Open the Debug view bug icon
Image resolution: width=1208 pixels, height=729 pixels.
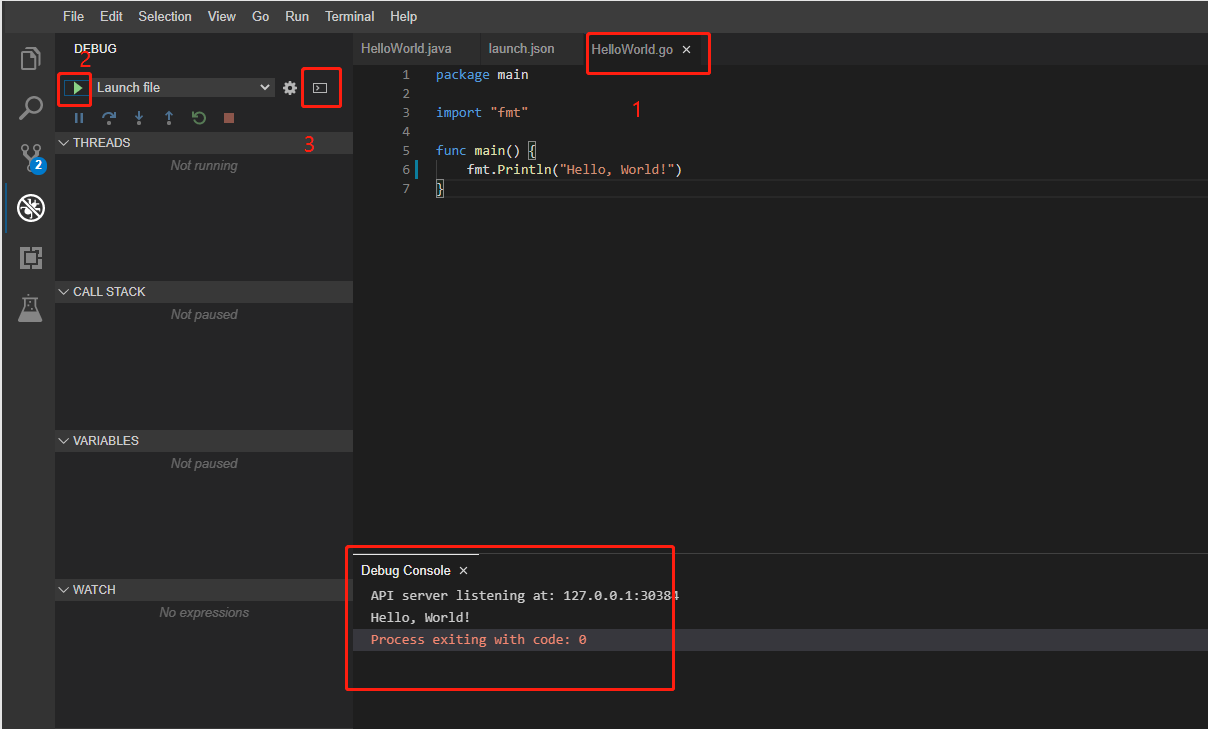31,208
